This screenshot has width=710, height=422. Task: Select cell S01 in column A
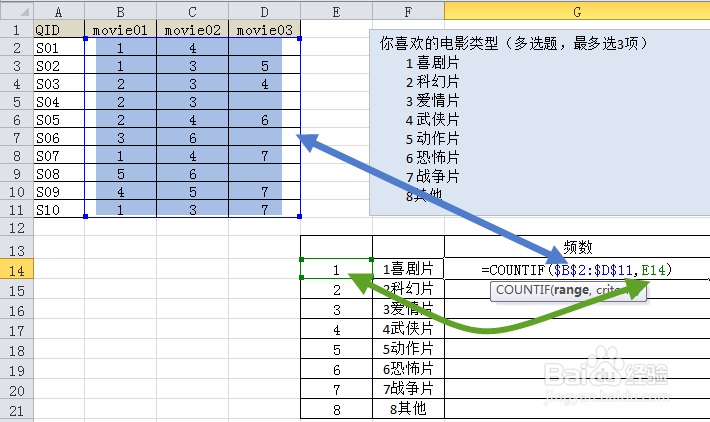[x=59, y=48]
